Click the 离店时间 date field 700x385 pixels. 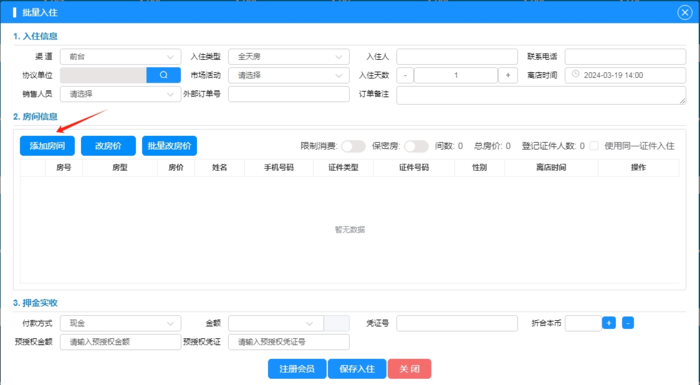point(625,75)
